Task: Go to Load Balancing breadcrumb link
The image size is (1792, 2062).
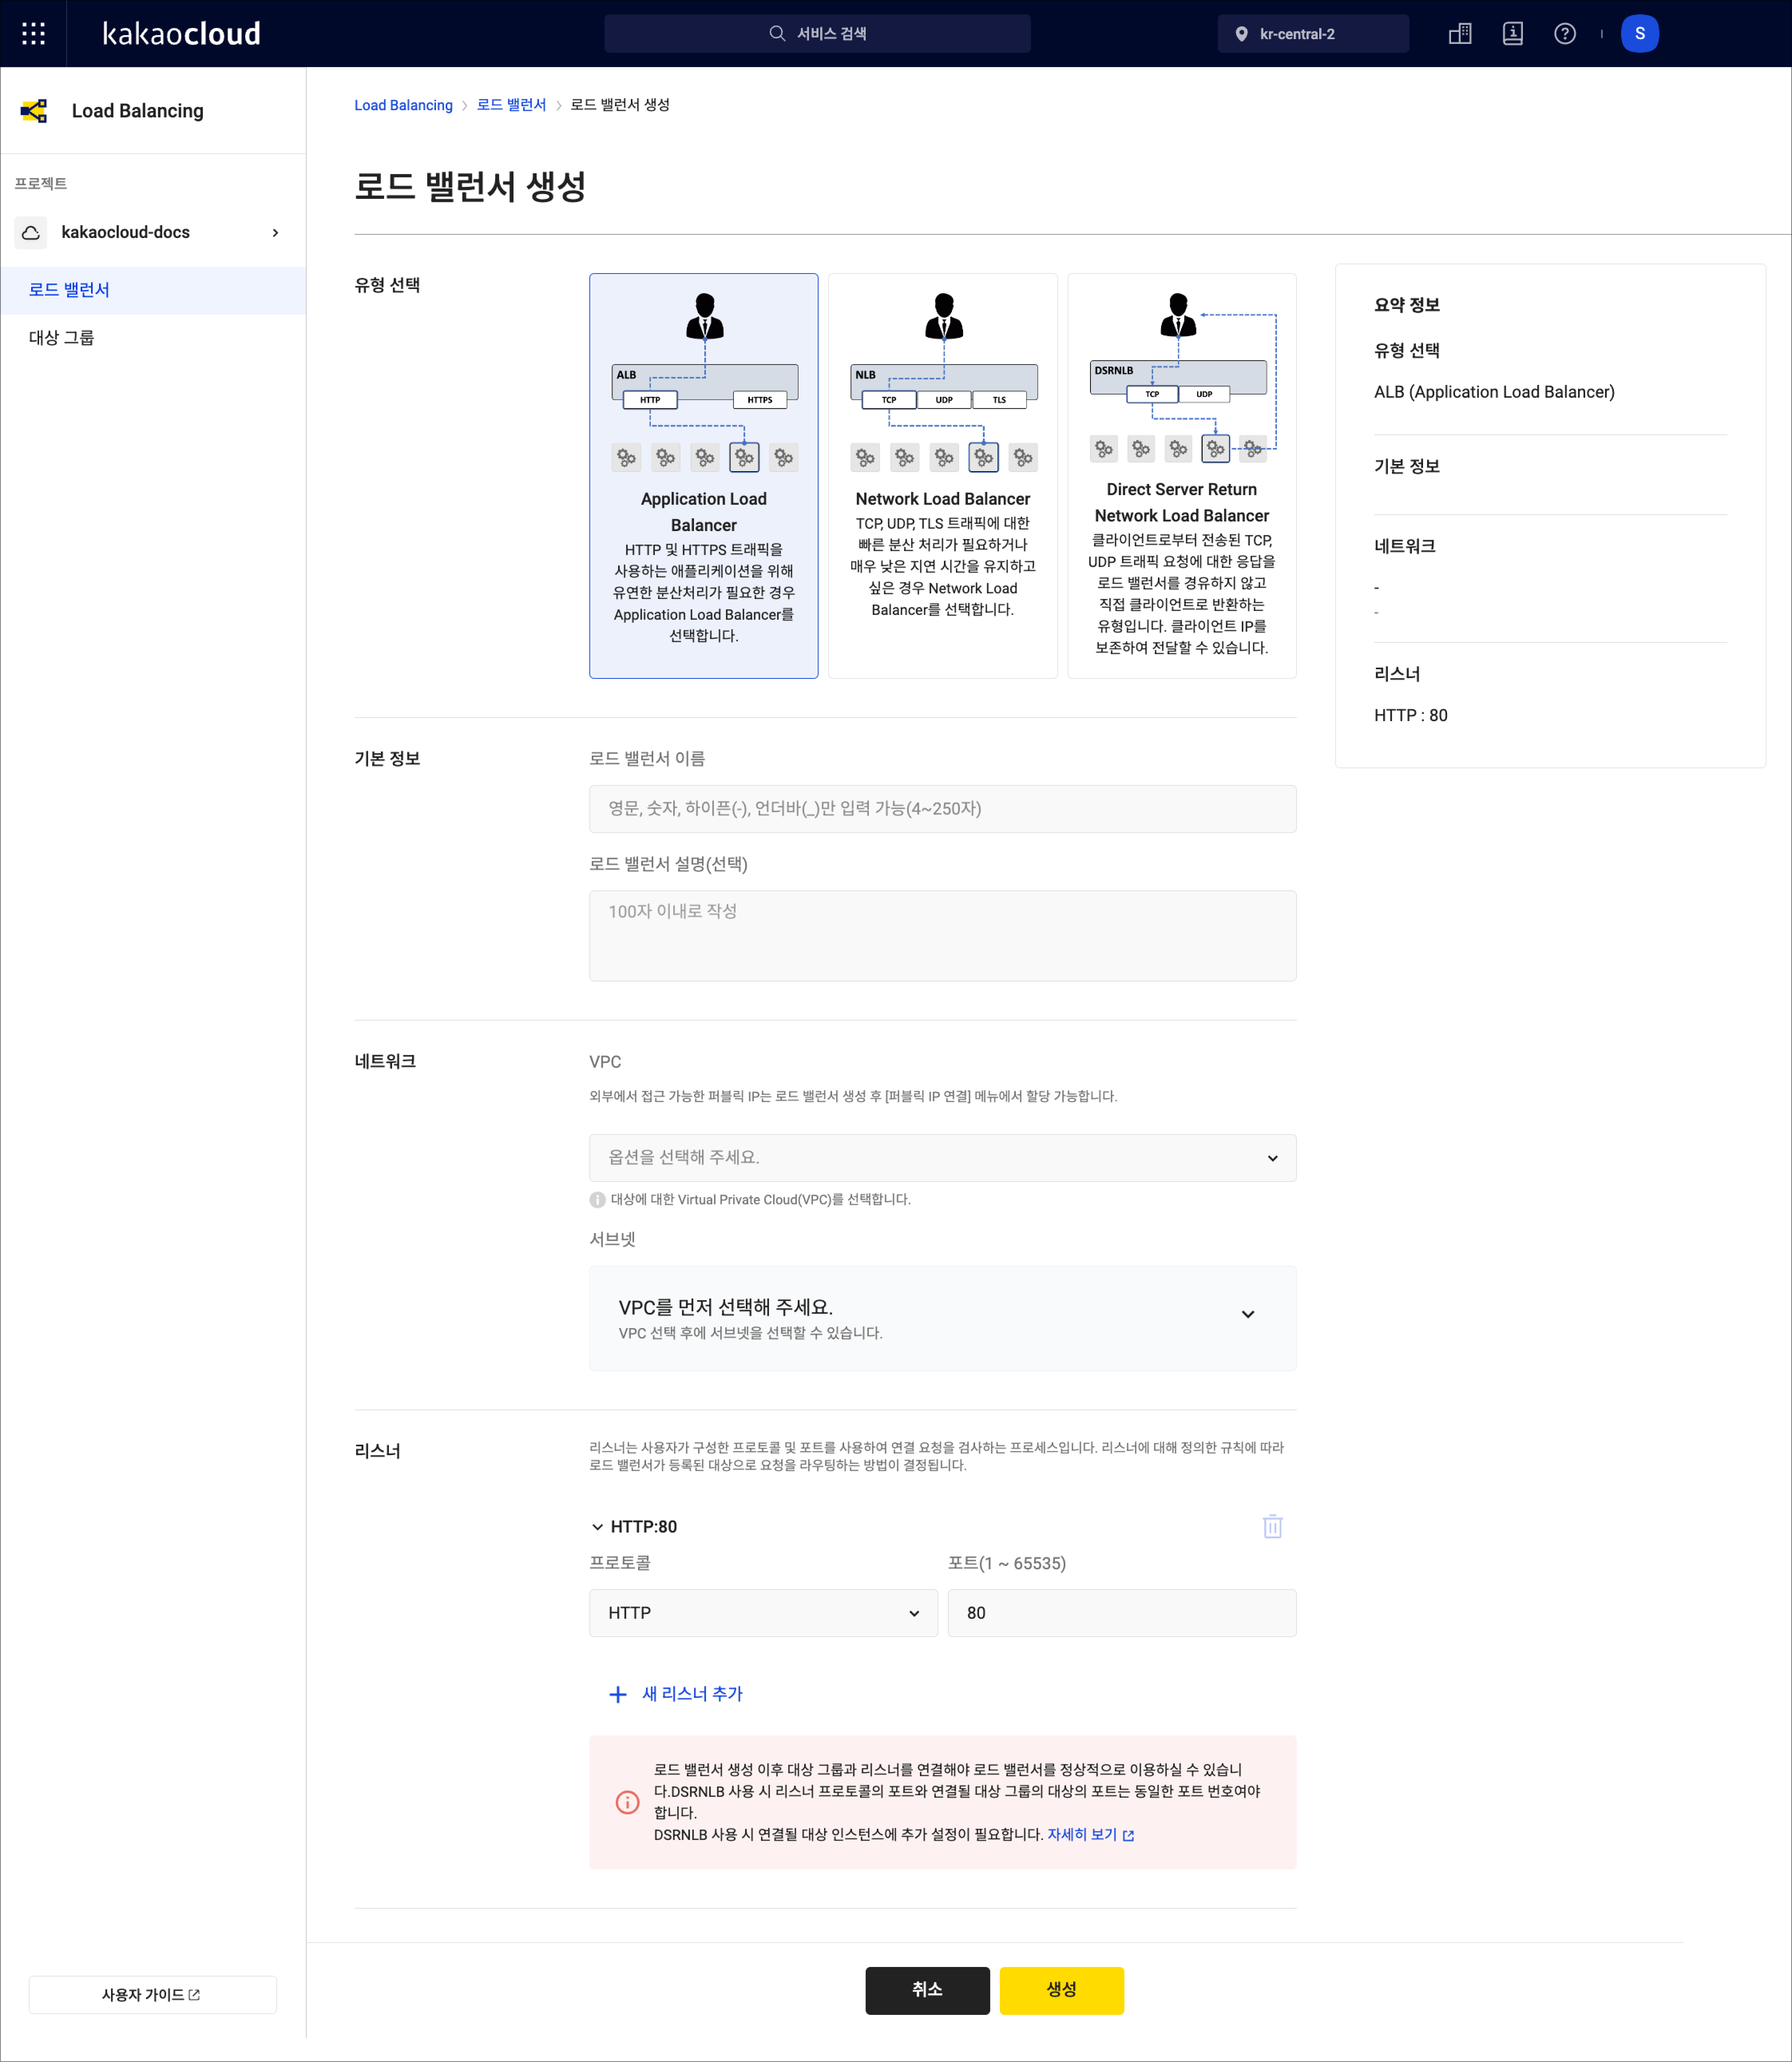Action: pyautogui.click(x=403, y=105)
